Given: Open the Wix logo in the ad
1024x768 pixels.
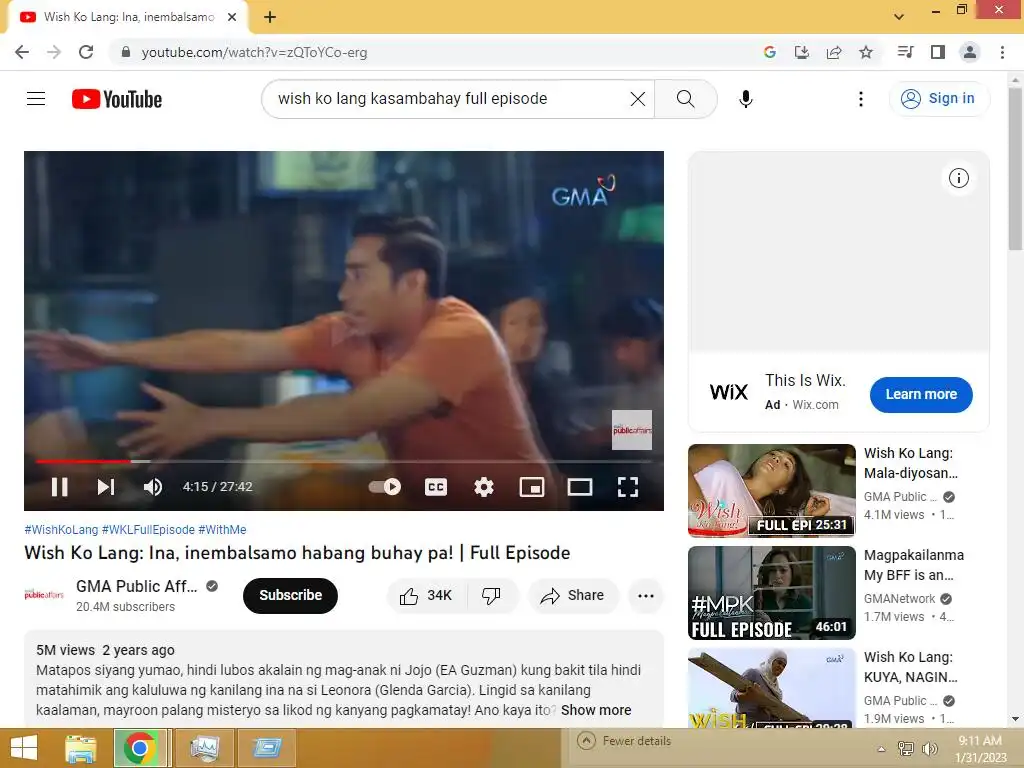Looking at the screenshot, I should click(x=729, y=392).
